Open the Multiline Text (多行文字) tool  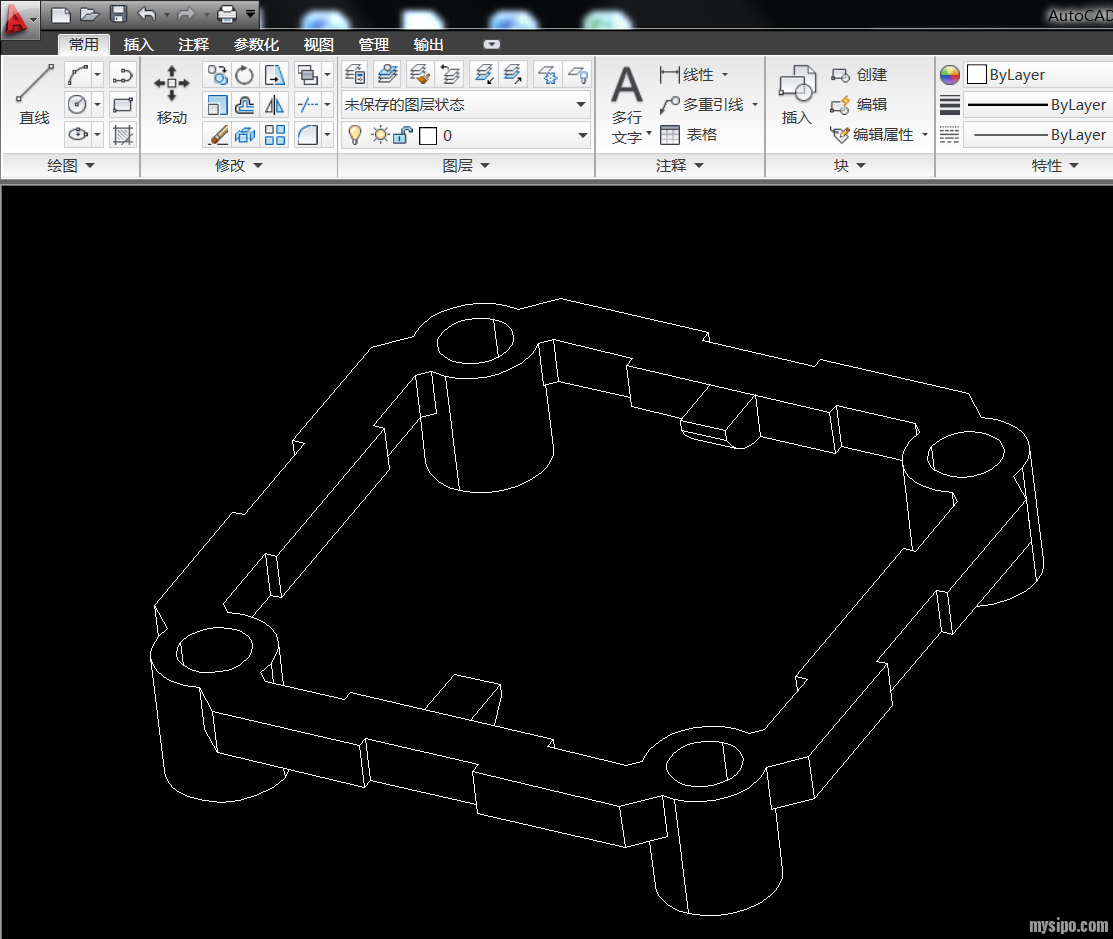[x=627, y=104]
